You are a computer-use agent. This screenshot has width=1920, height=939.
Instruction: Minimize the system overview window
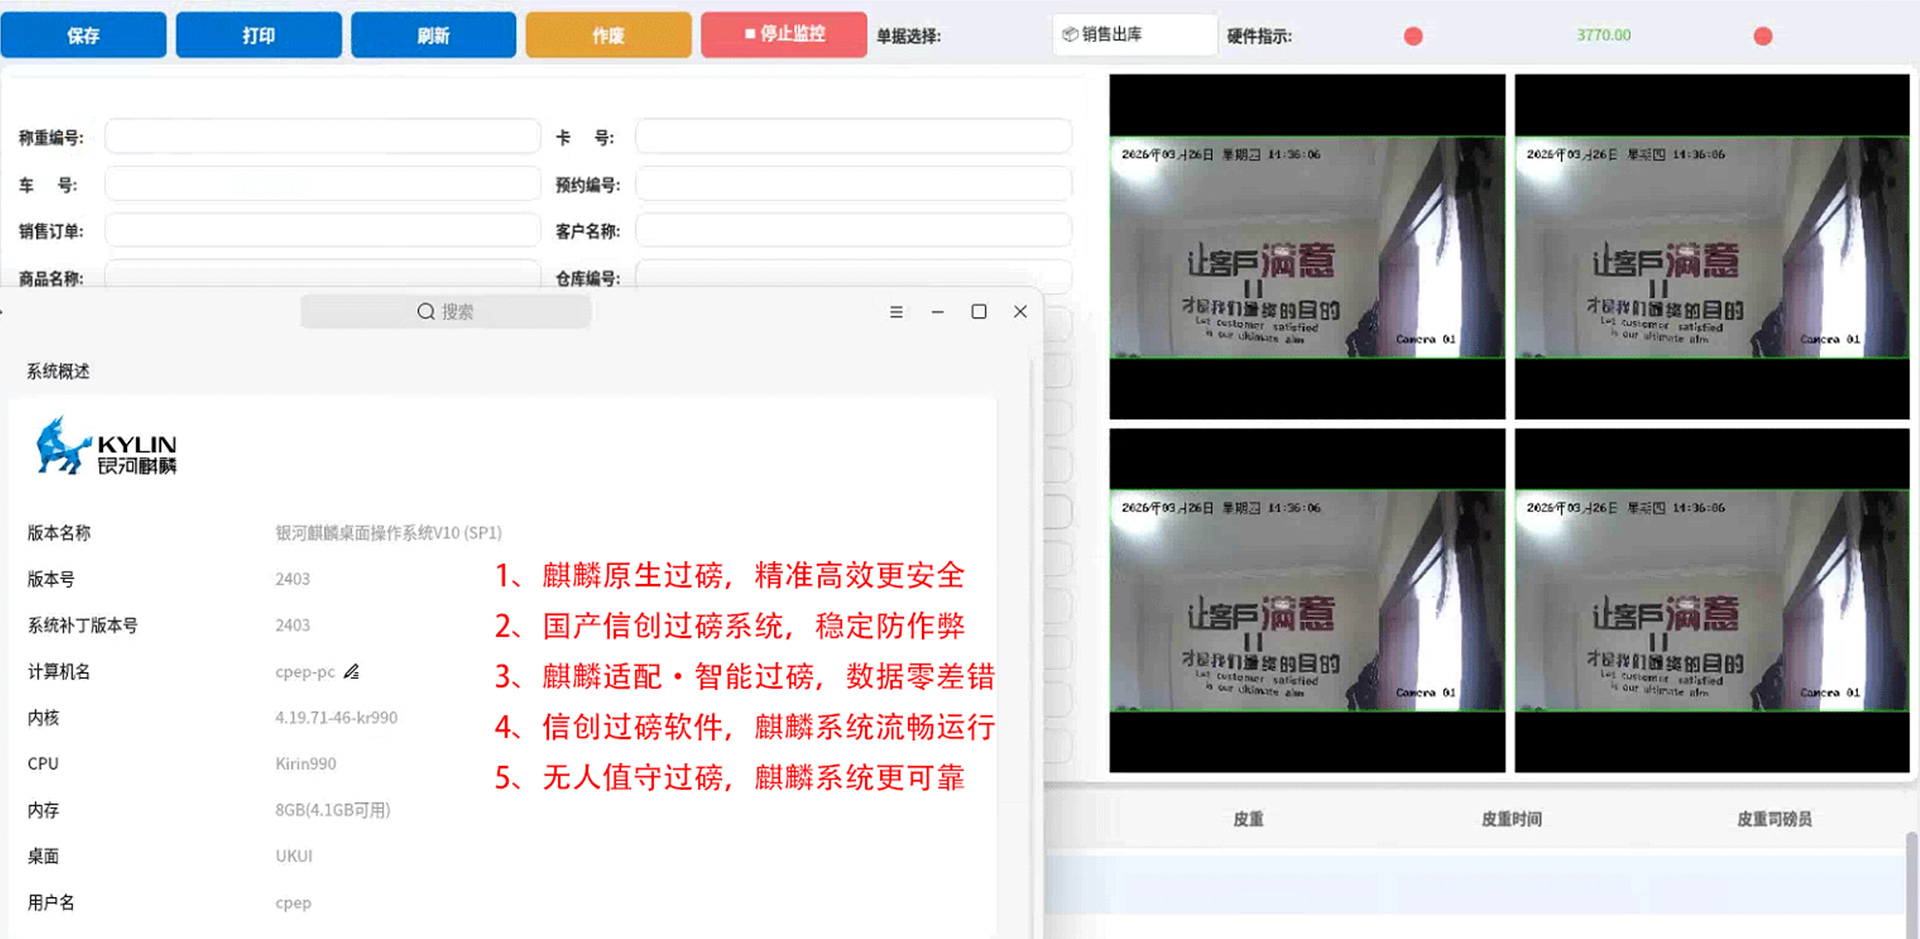937,312
